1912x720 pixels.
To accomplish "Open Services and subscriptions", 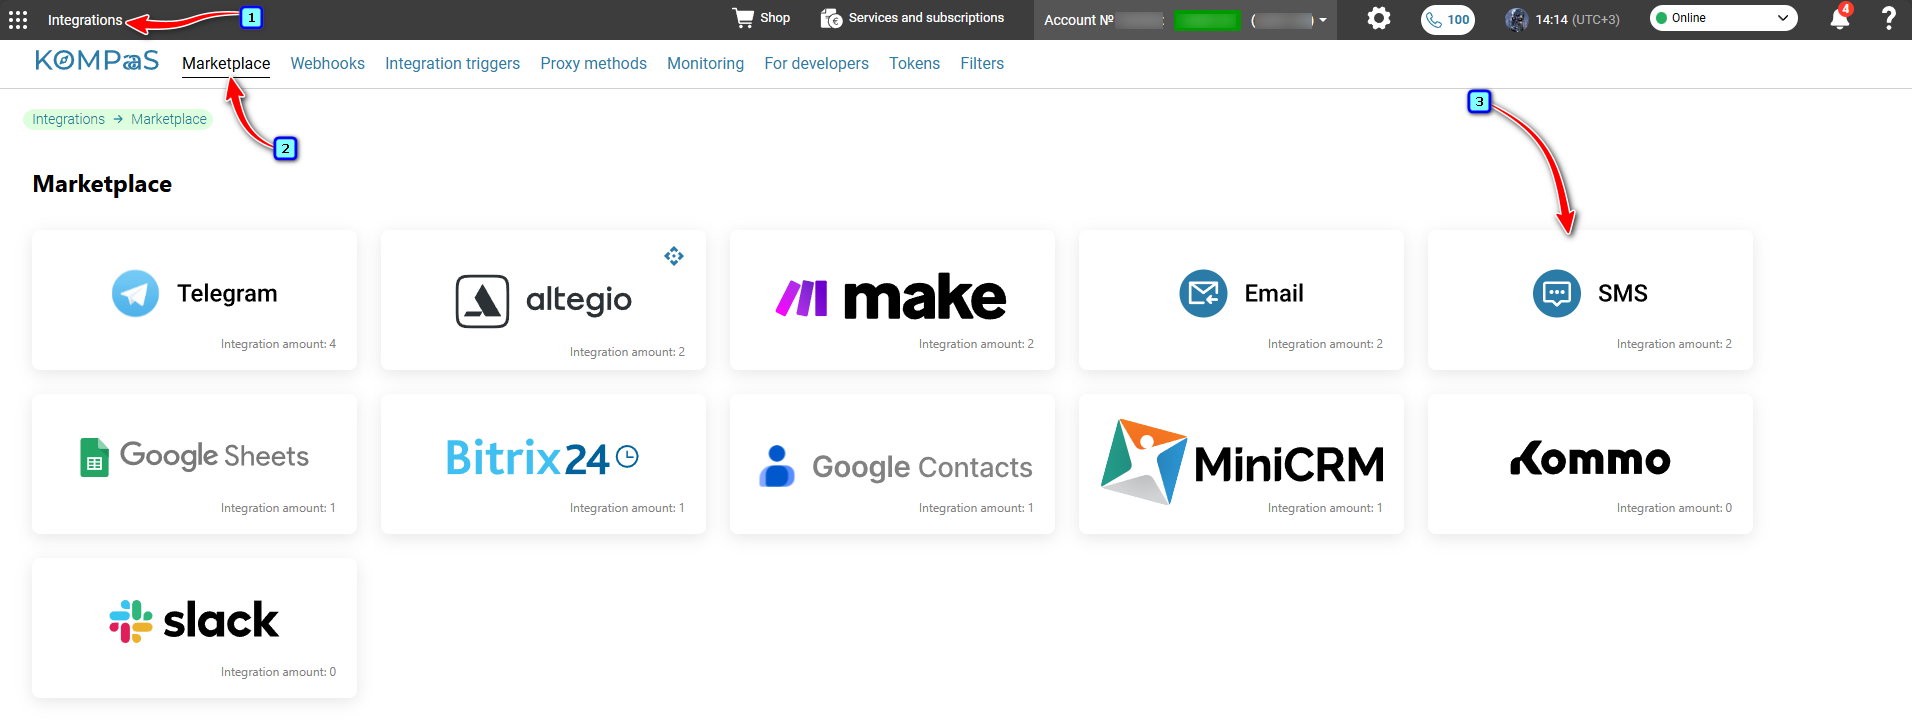I will pyautogui.click(x=912, y=18).
